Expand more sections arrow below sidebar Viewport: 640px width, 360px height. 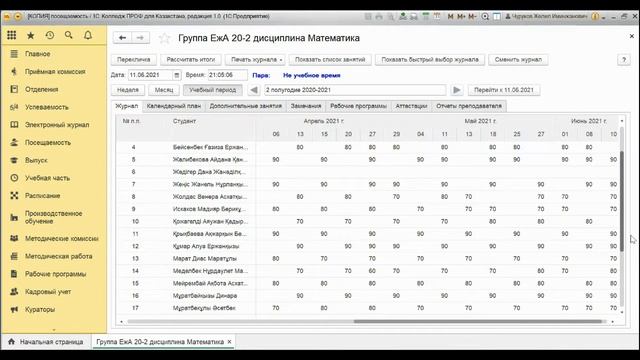pyautogui.click(x=54, y=329)
